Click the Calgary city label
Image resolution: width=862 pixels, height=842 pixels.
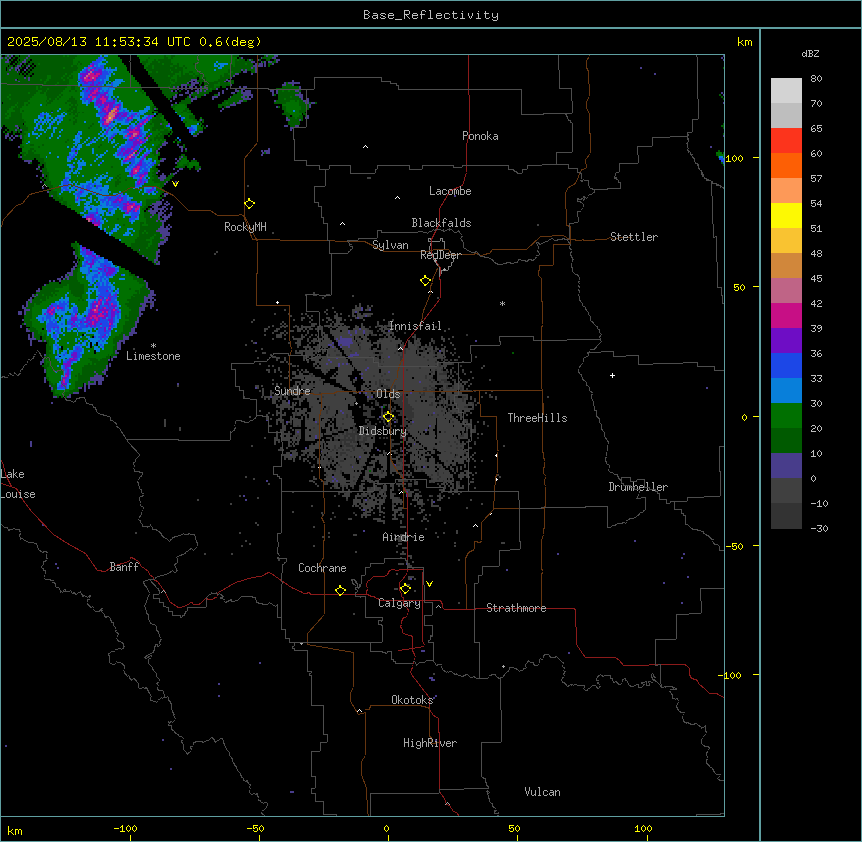[400, 603]
